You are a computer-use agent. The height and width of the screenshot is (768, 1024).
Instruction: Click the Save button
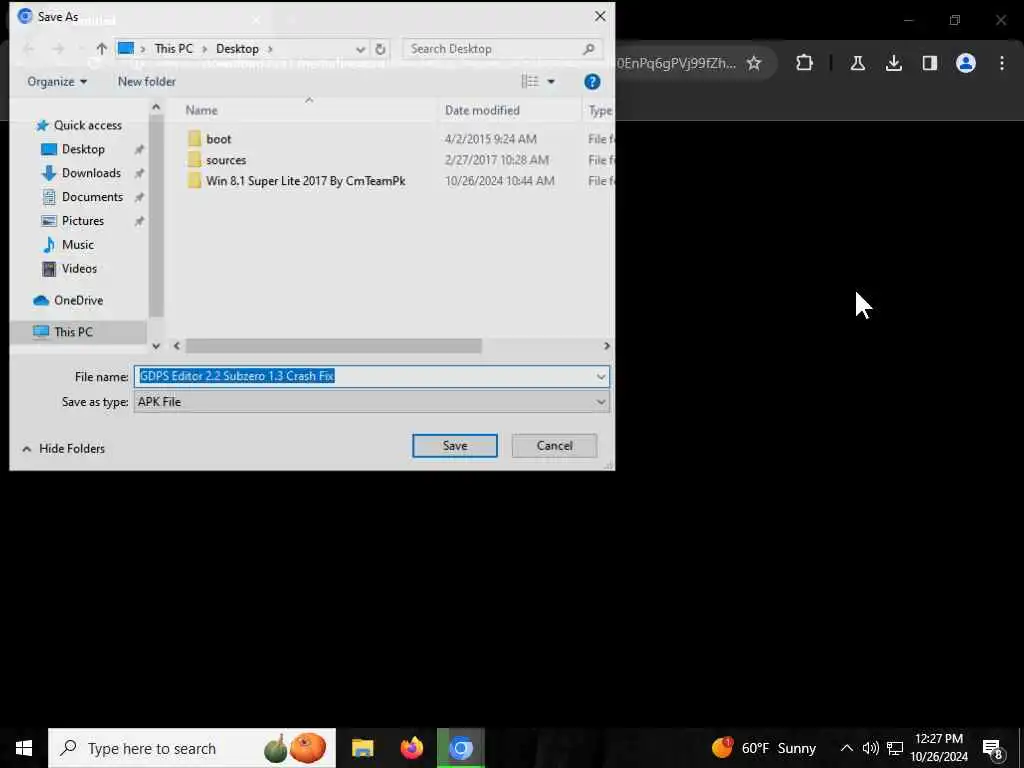pos(455,445)
